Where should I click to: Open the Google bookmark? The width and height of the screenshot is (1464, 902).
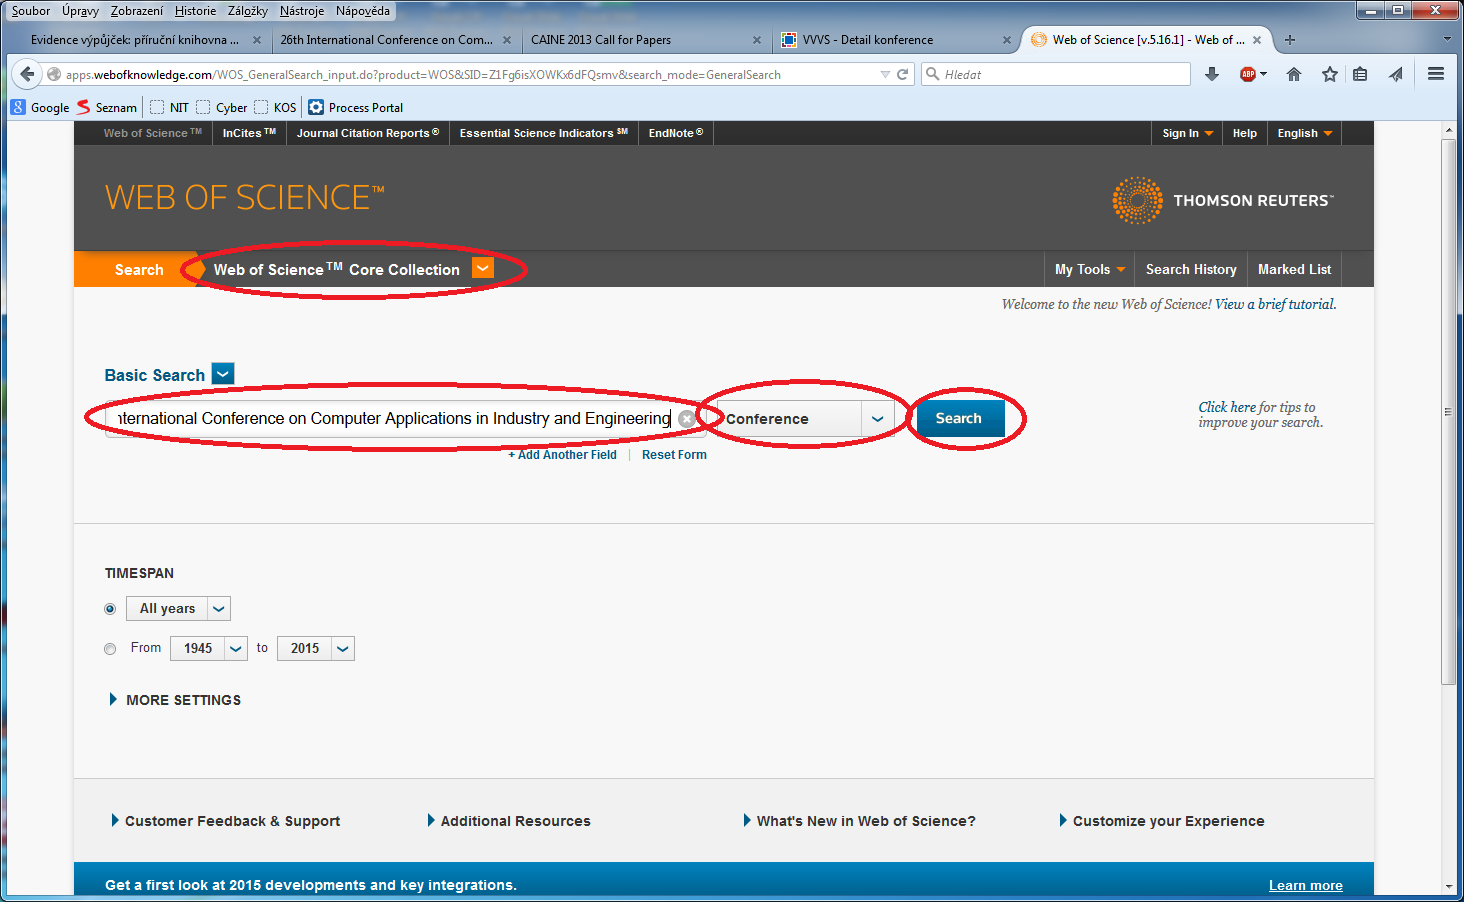click(x=40, y=107)
